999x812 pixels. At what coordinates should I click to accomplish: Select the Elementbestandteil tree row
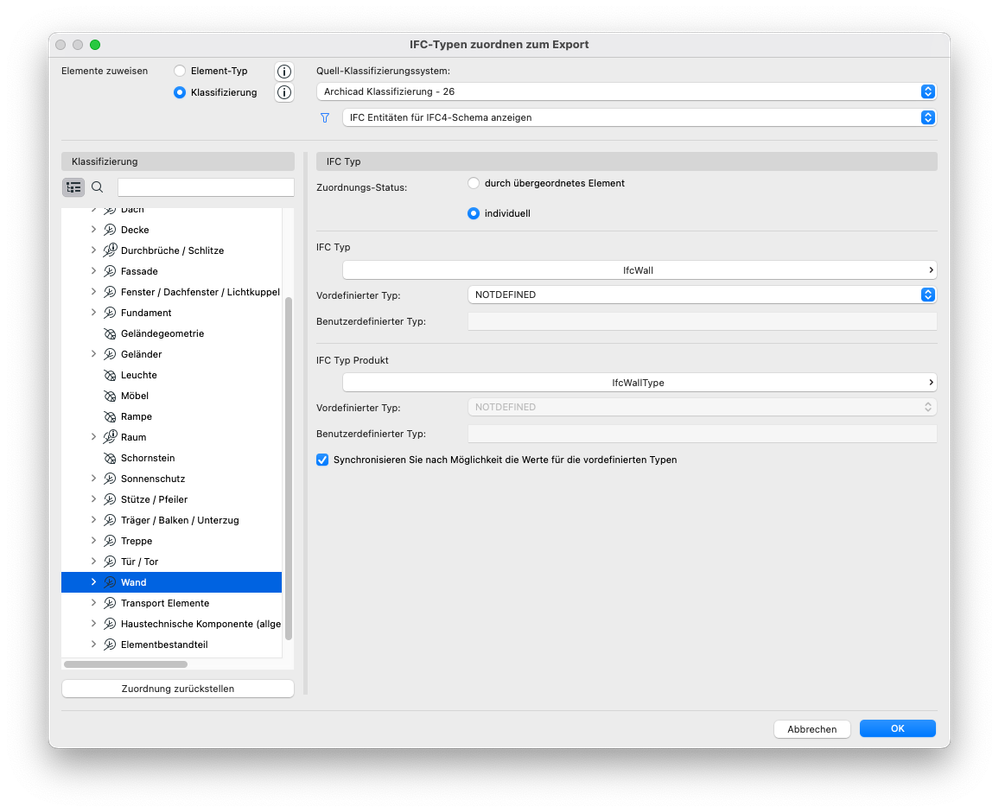point(171,644)
